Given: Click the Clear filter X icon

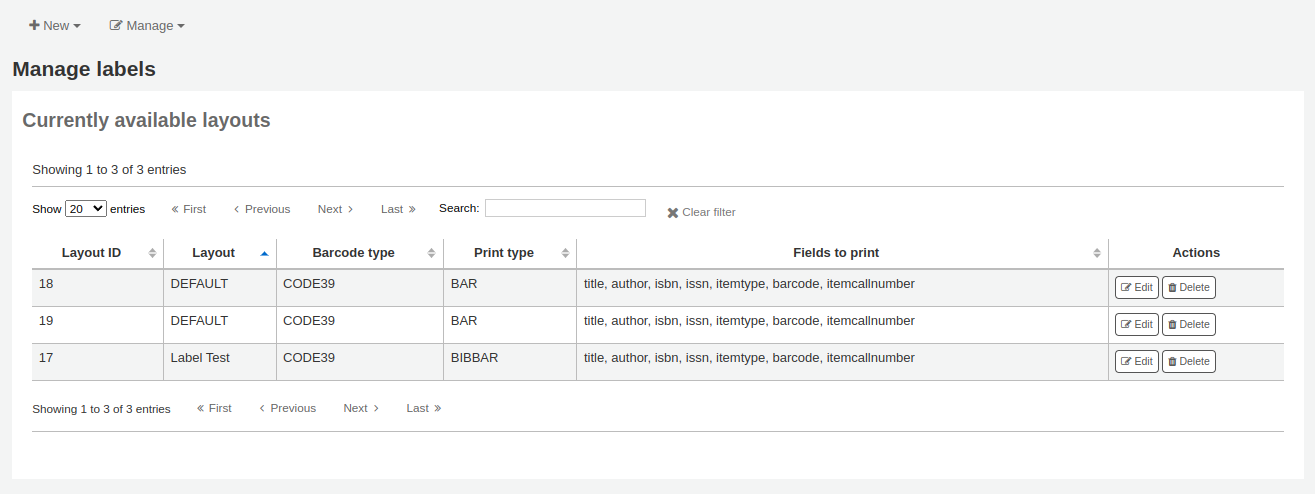Looking at the screenshot, I should click(673, 213).
